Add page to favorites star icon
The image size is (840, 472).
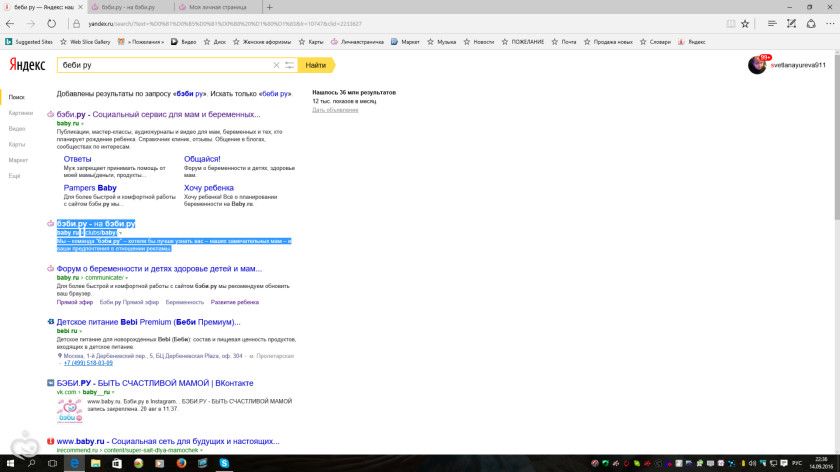[x=745, y=24]
